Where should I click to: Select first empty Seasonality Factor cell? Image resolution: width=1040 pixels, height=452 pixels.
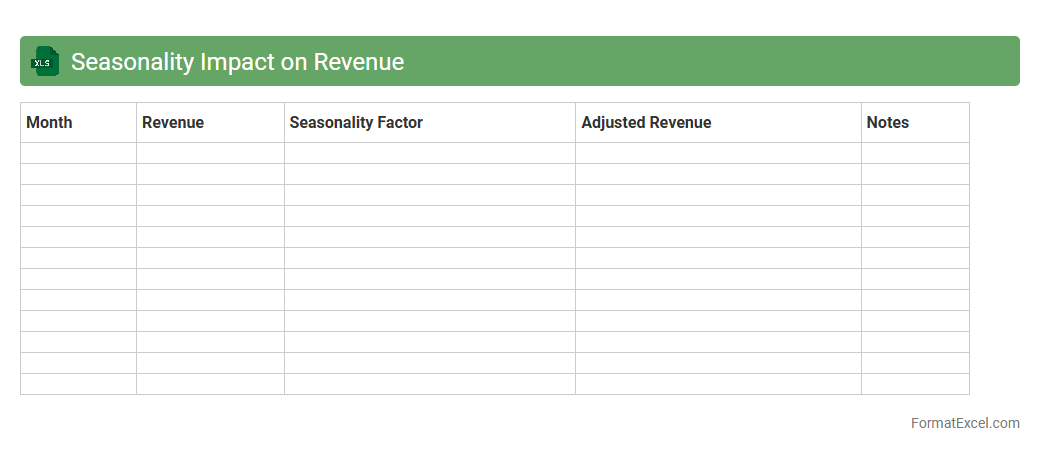429,153
